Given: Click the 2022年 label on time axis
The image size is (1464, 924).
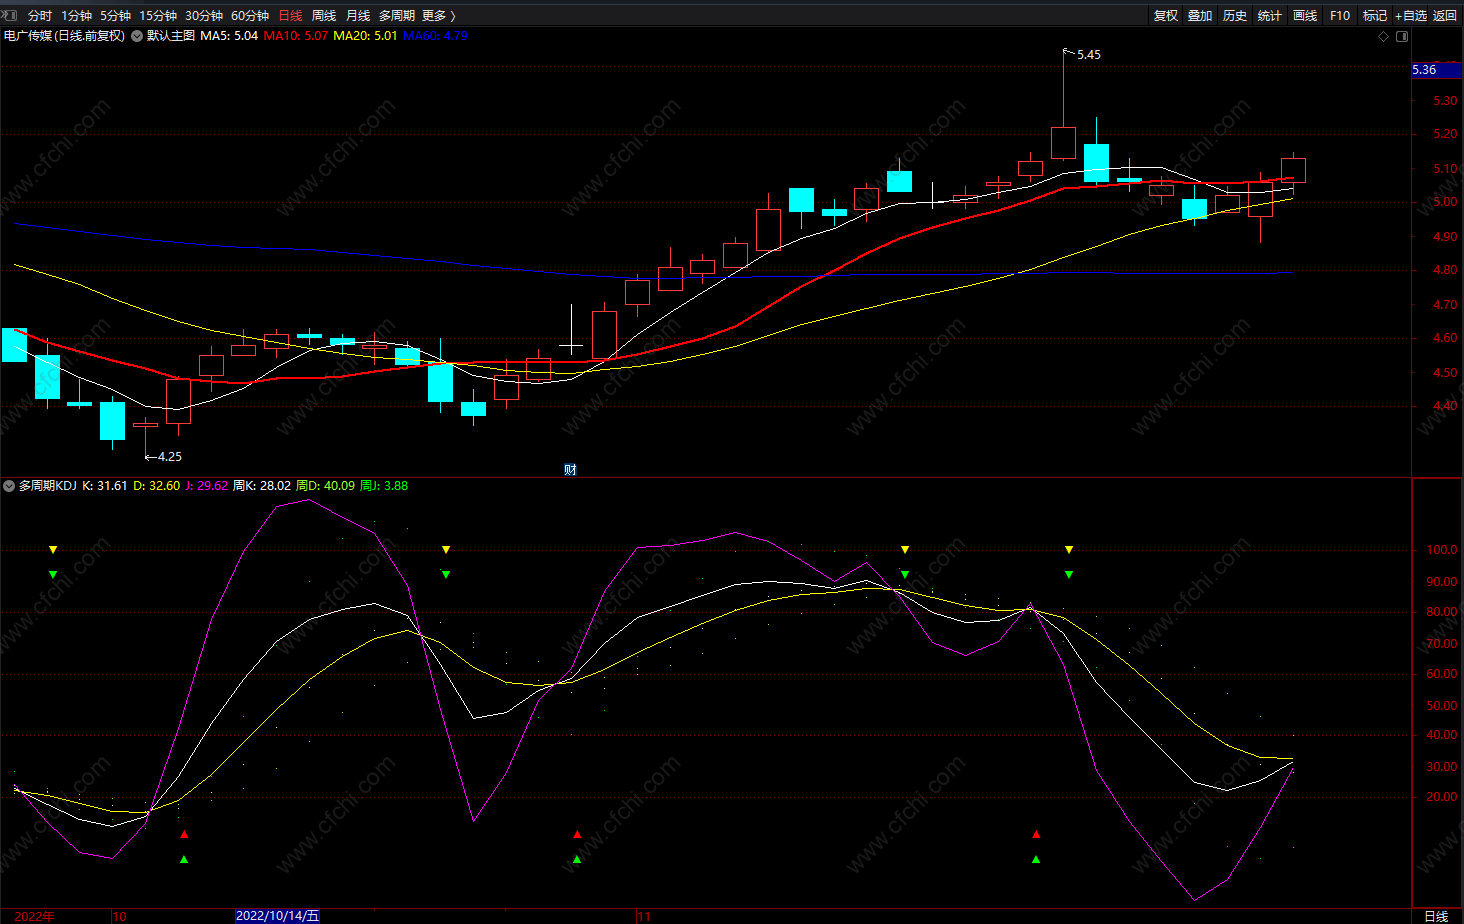Looking at the screenshot, I should point(35,916).
